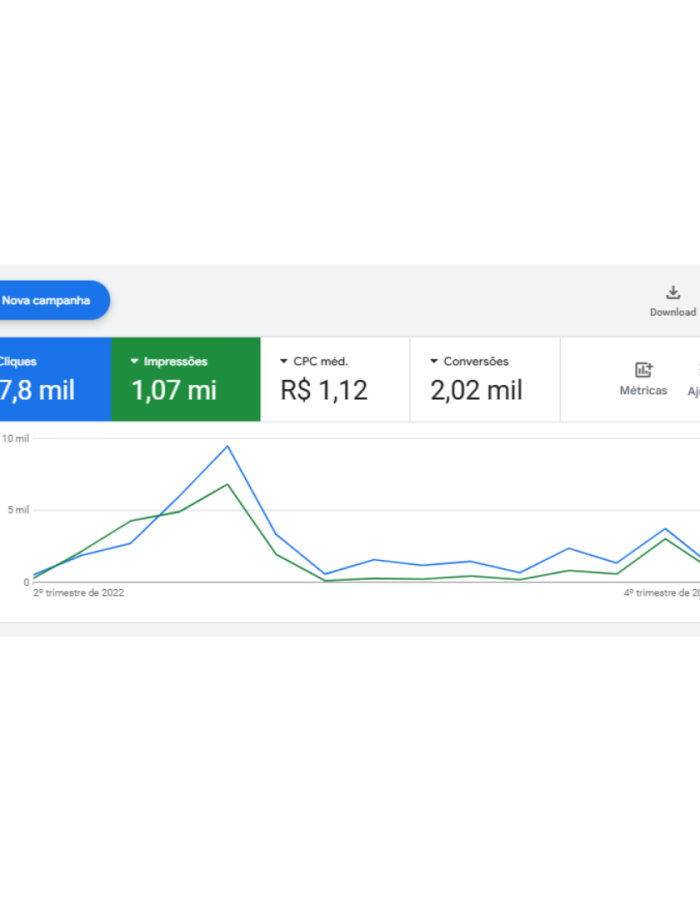700x900 pixels.
Task: Click the Download arrow icon
Action: [673, 293]
